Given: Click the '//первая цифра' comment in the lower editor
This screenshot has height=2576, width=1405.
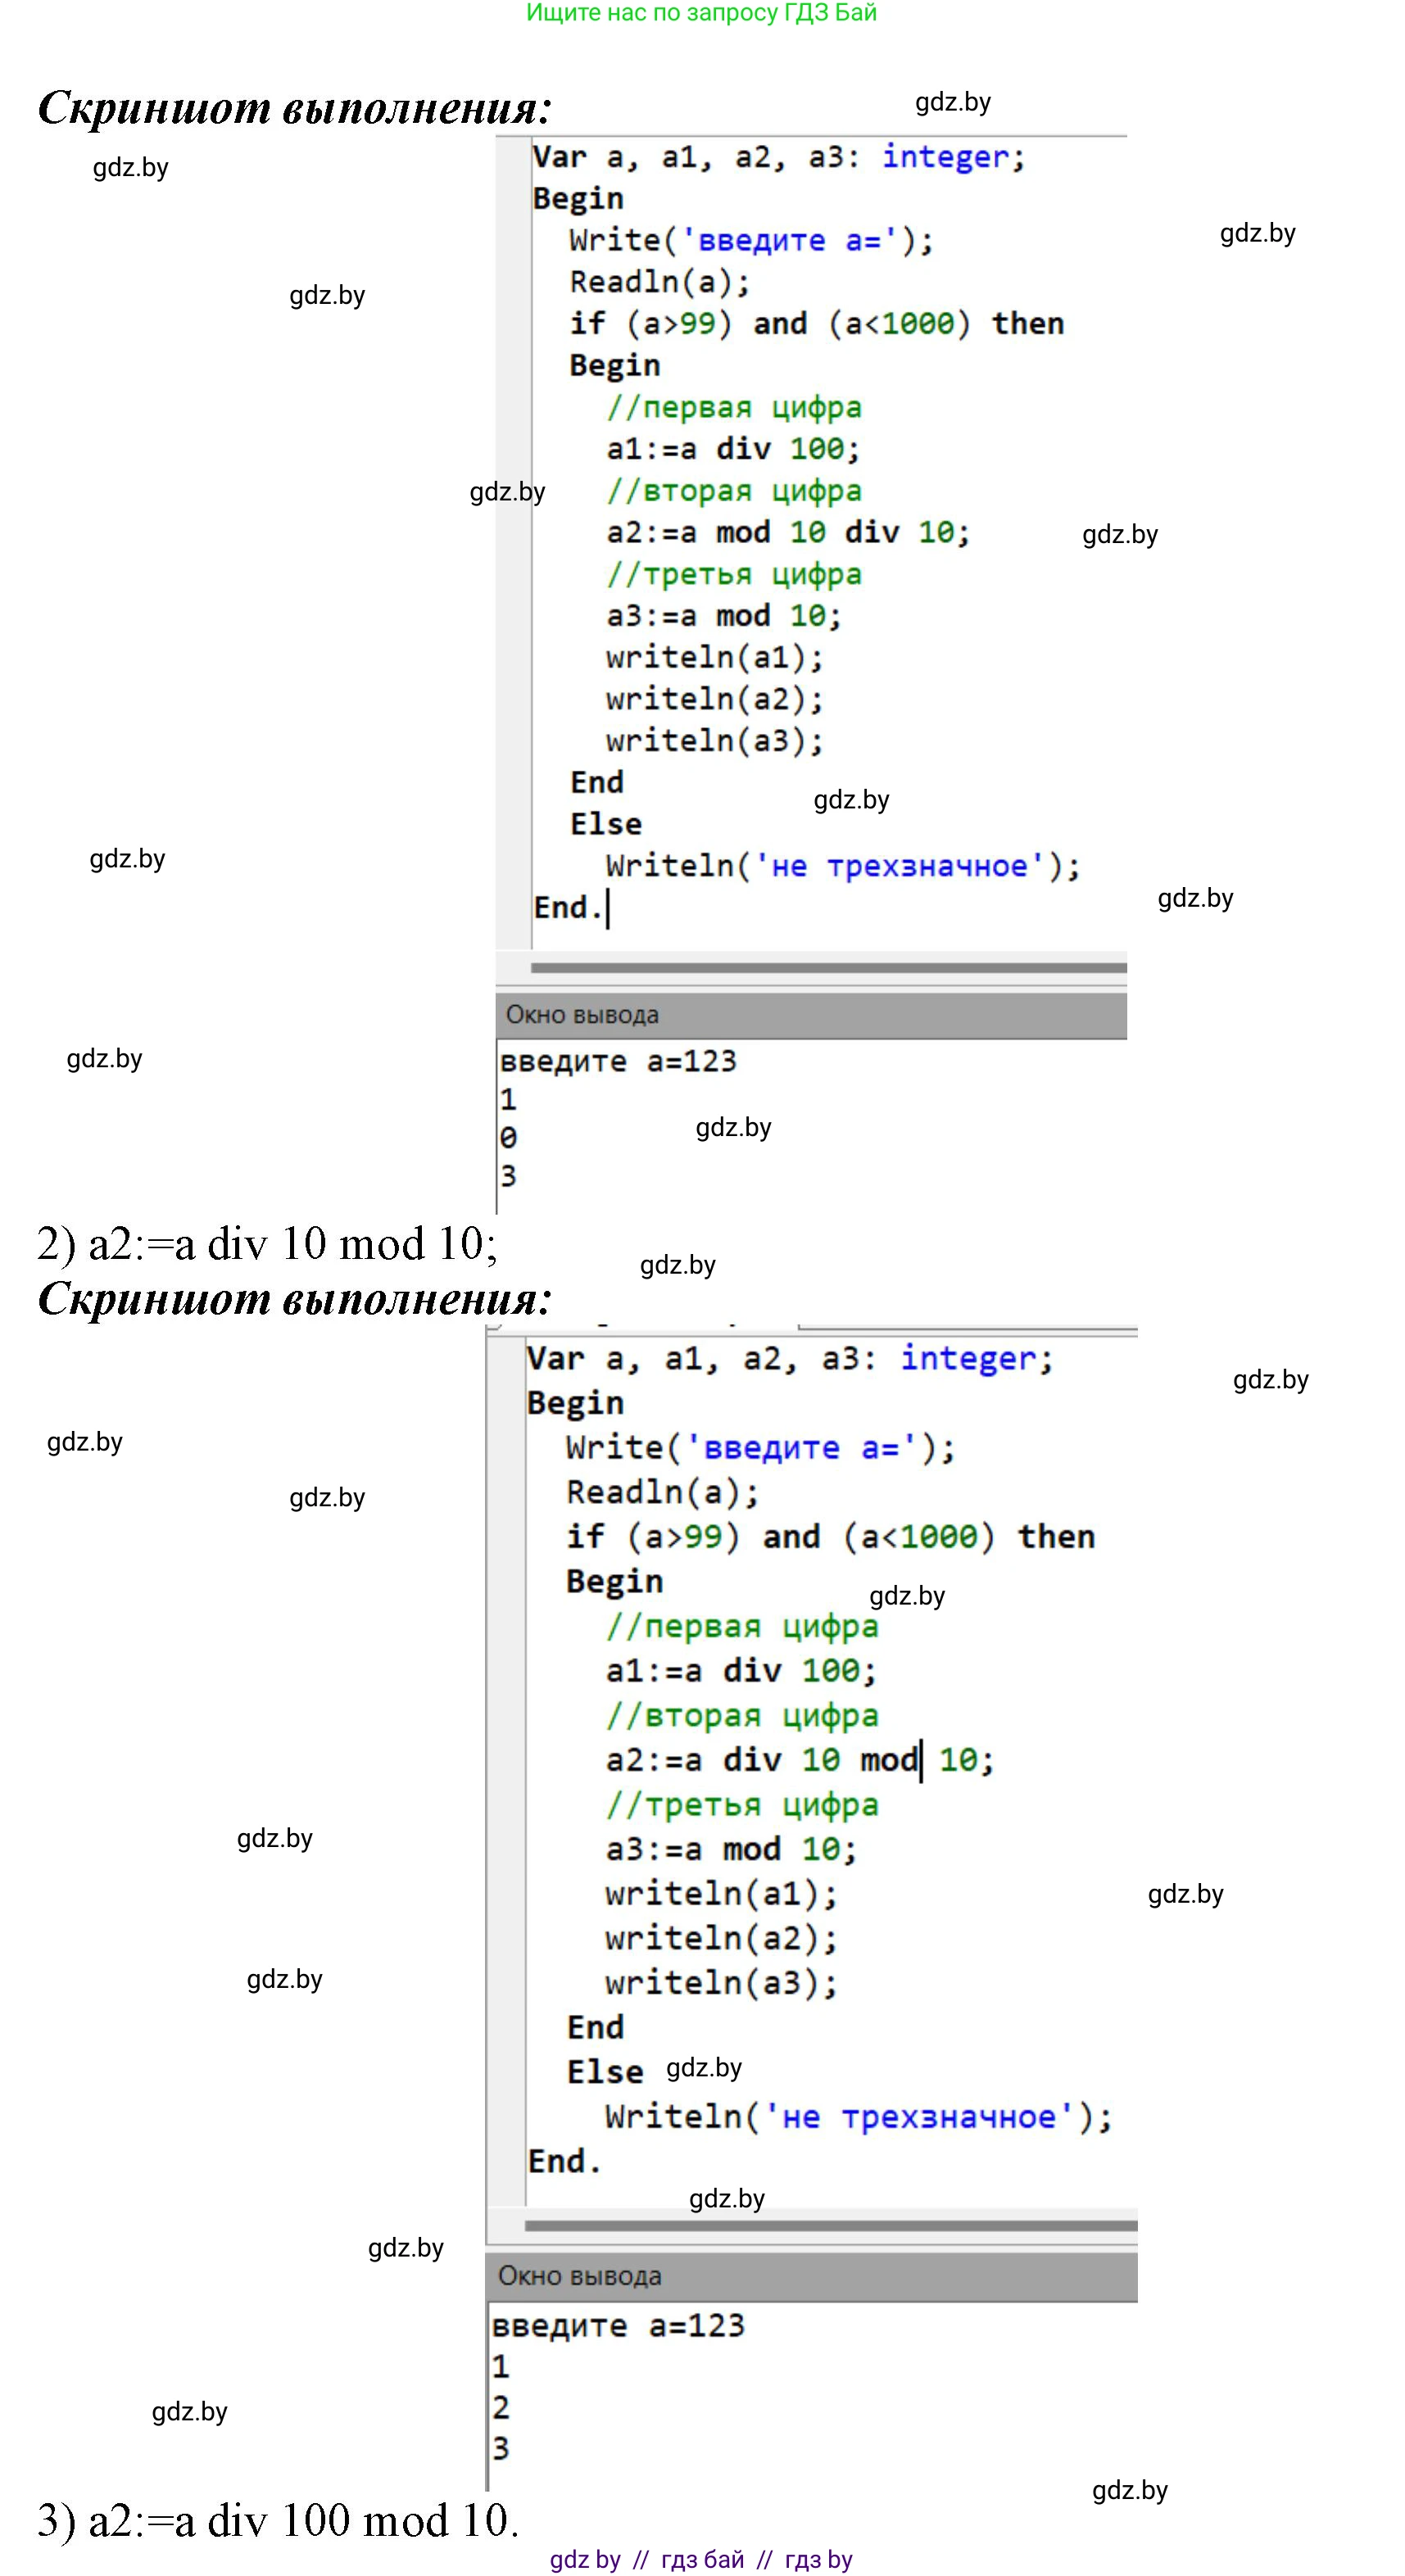Looking at the screenshot, I should pos(741,1626).
